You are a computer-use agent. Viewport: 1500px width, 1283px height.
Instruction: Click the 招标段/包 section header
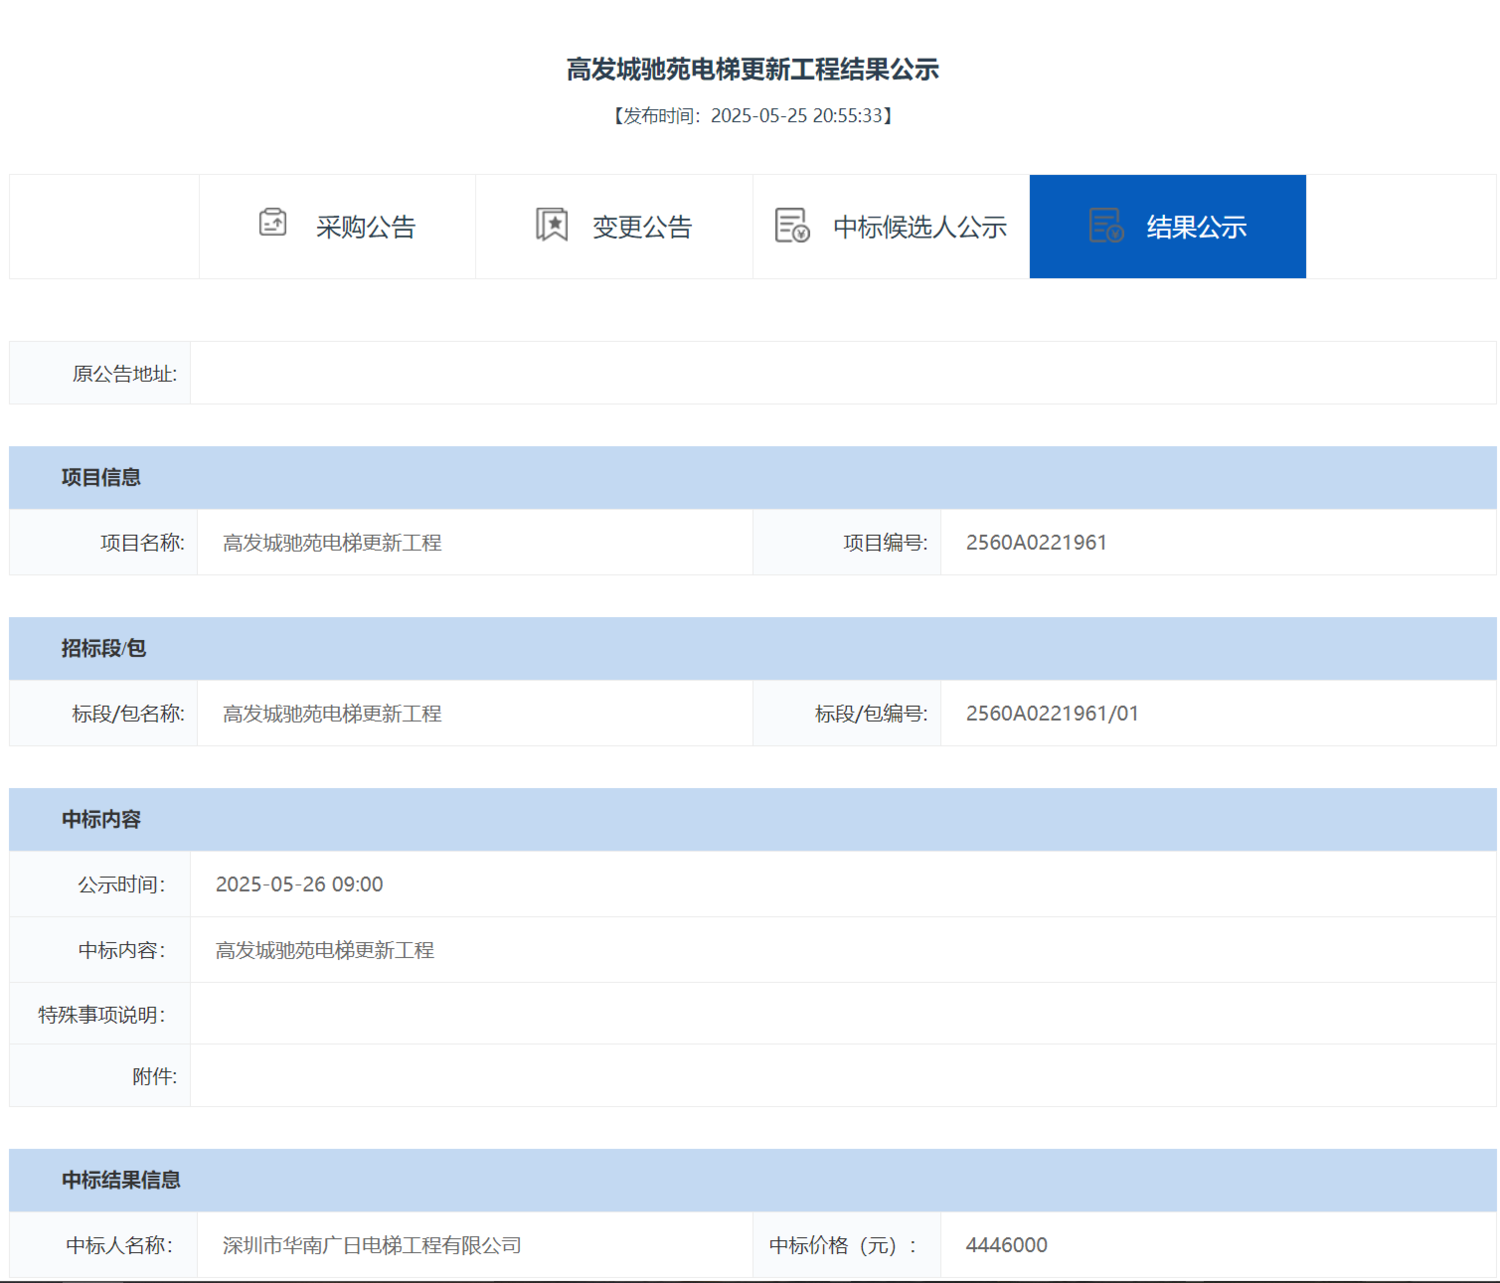click(x=752, y=649)
